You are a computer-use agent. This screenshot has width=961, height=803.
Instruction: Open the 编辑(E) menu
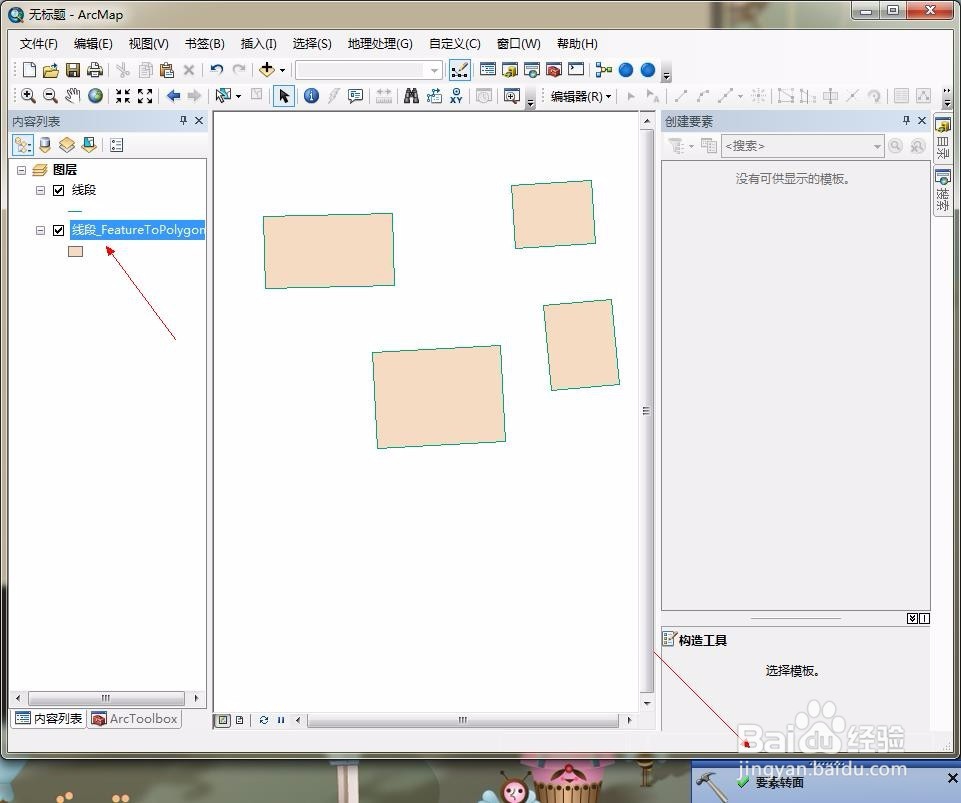pos(93,44)
